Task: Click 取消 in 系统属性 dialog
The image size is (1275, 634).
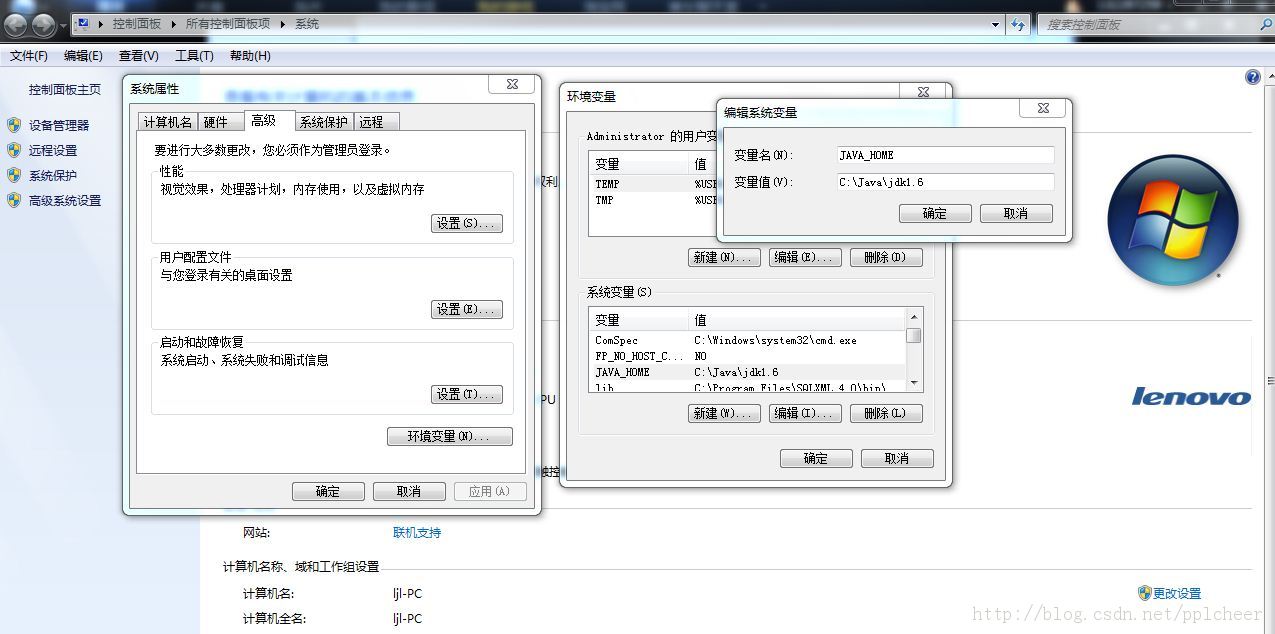Action: 409,491
